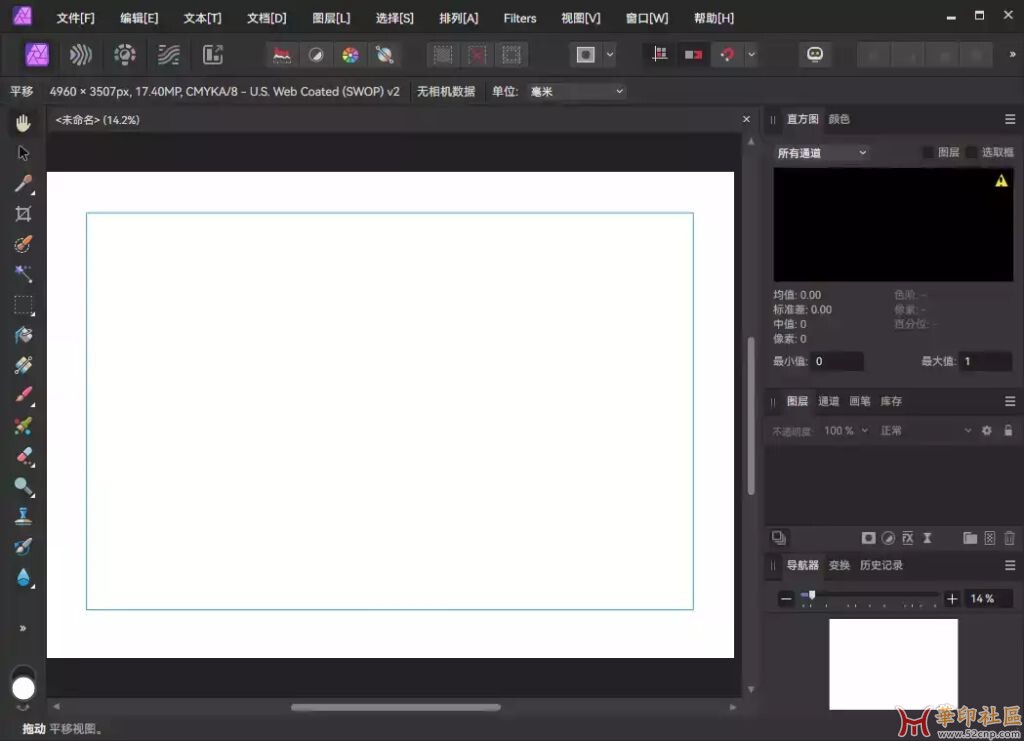Open the Filters menu

(520, 18)
